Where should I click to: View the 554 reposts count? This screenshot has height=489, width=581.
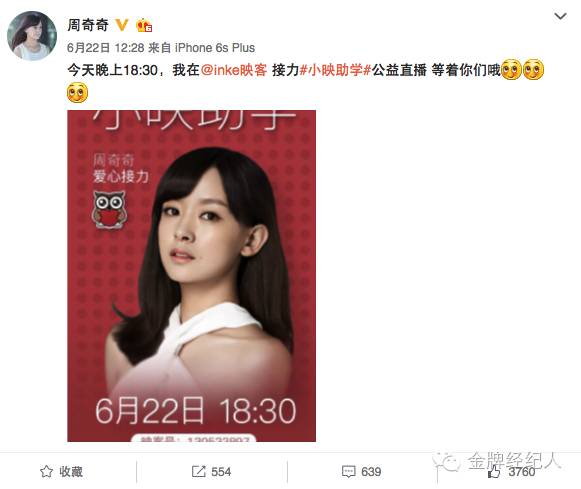(x=221, y=472)
